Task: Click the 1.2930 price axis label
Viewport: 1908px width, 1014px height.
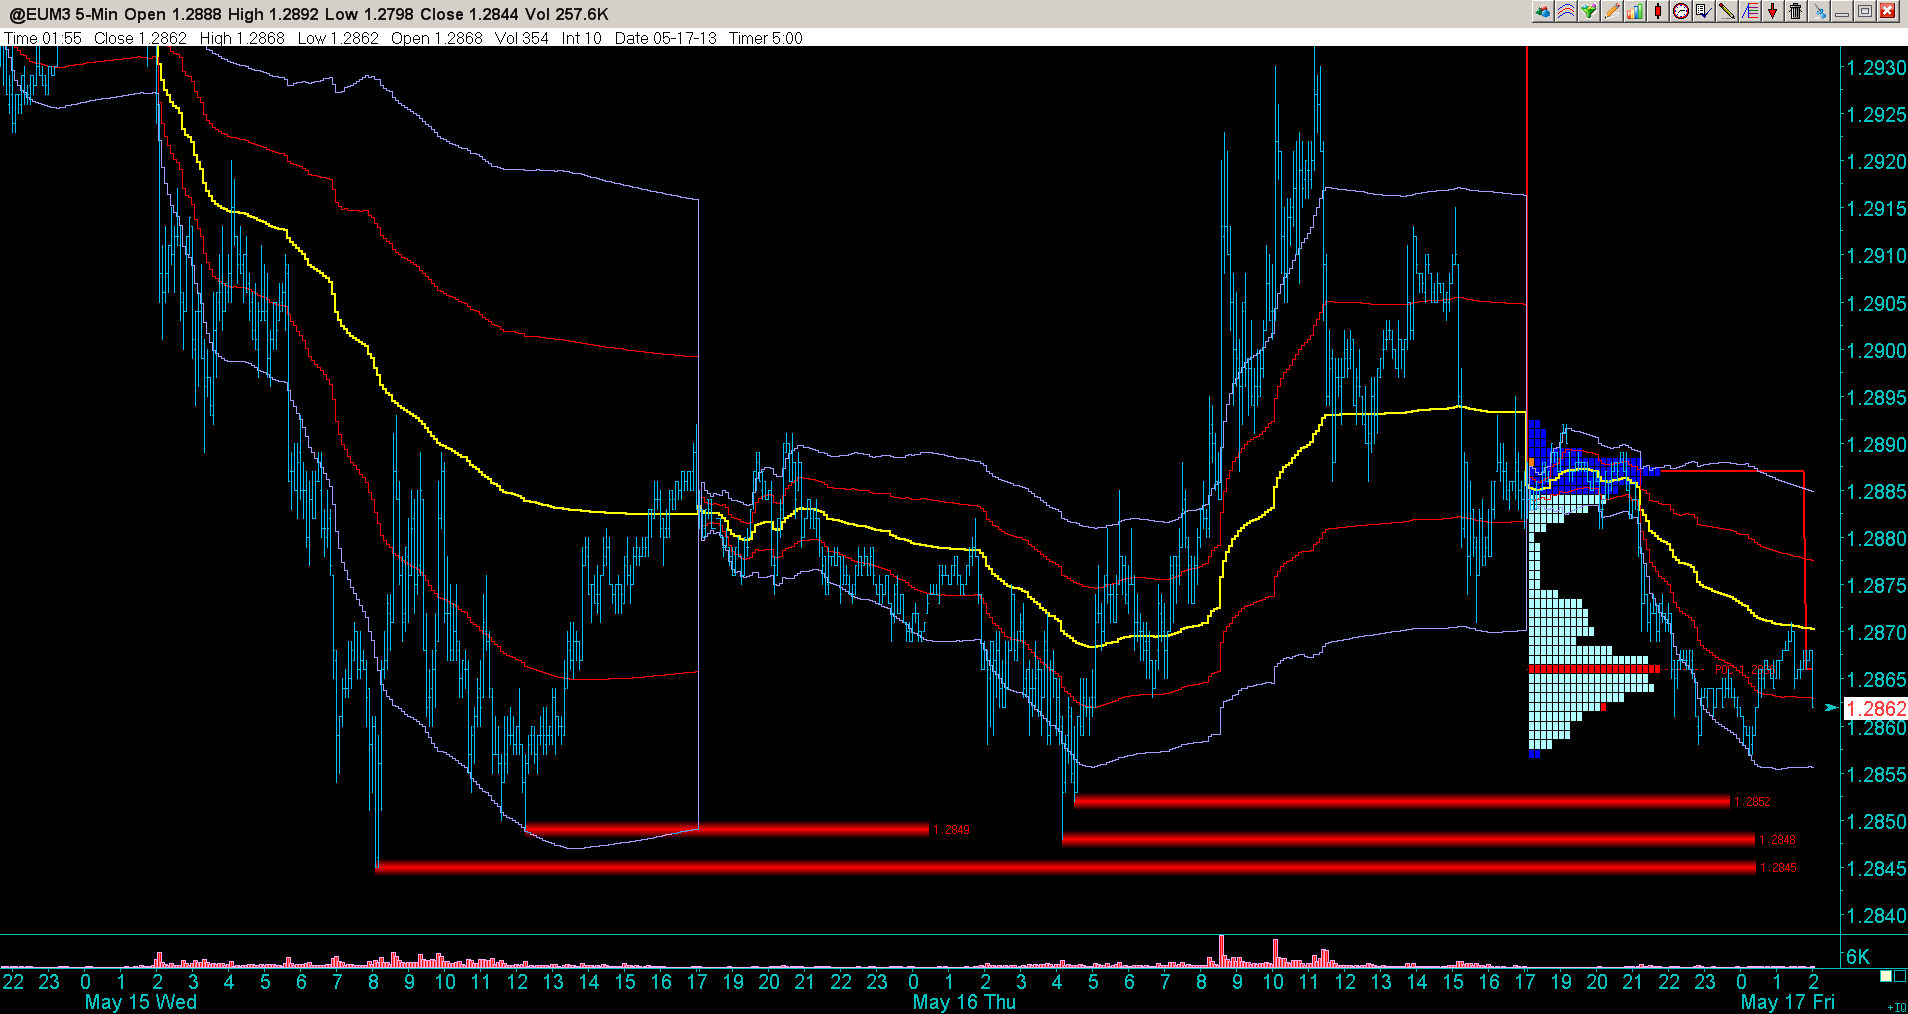Action: coord(1876,68)
